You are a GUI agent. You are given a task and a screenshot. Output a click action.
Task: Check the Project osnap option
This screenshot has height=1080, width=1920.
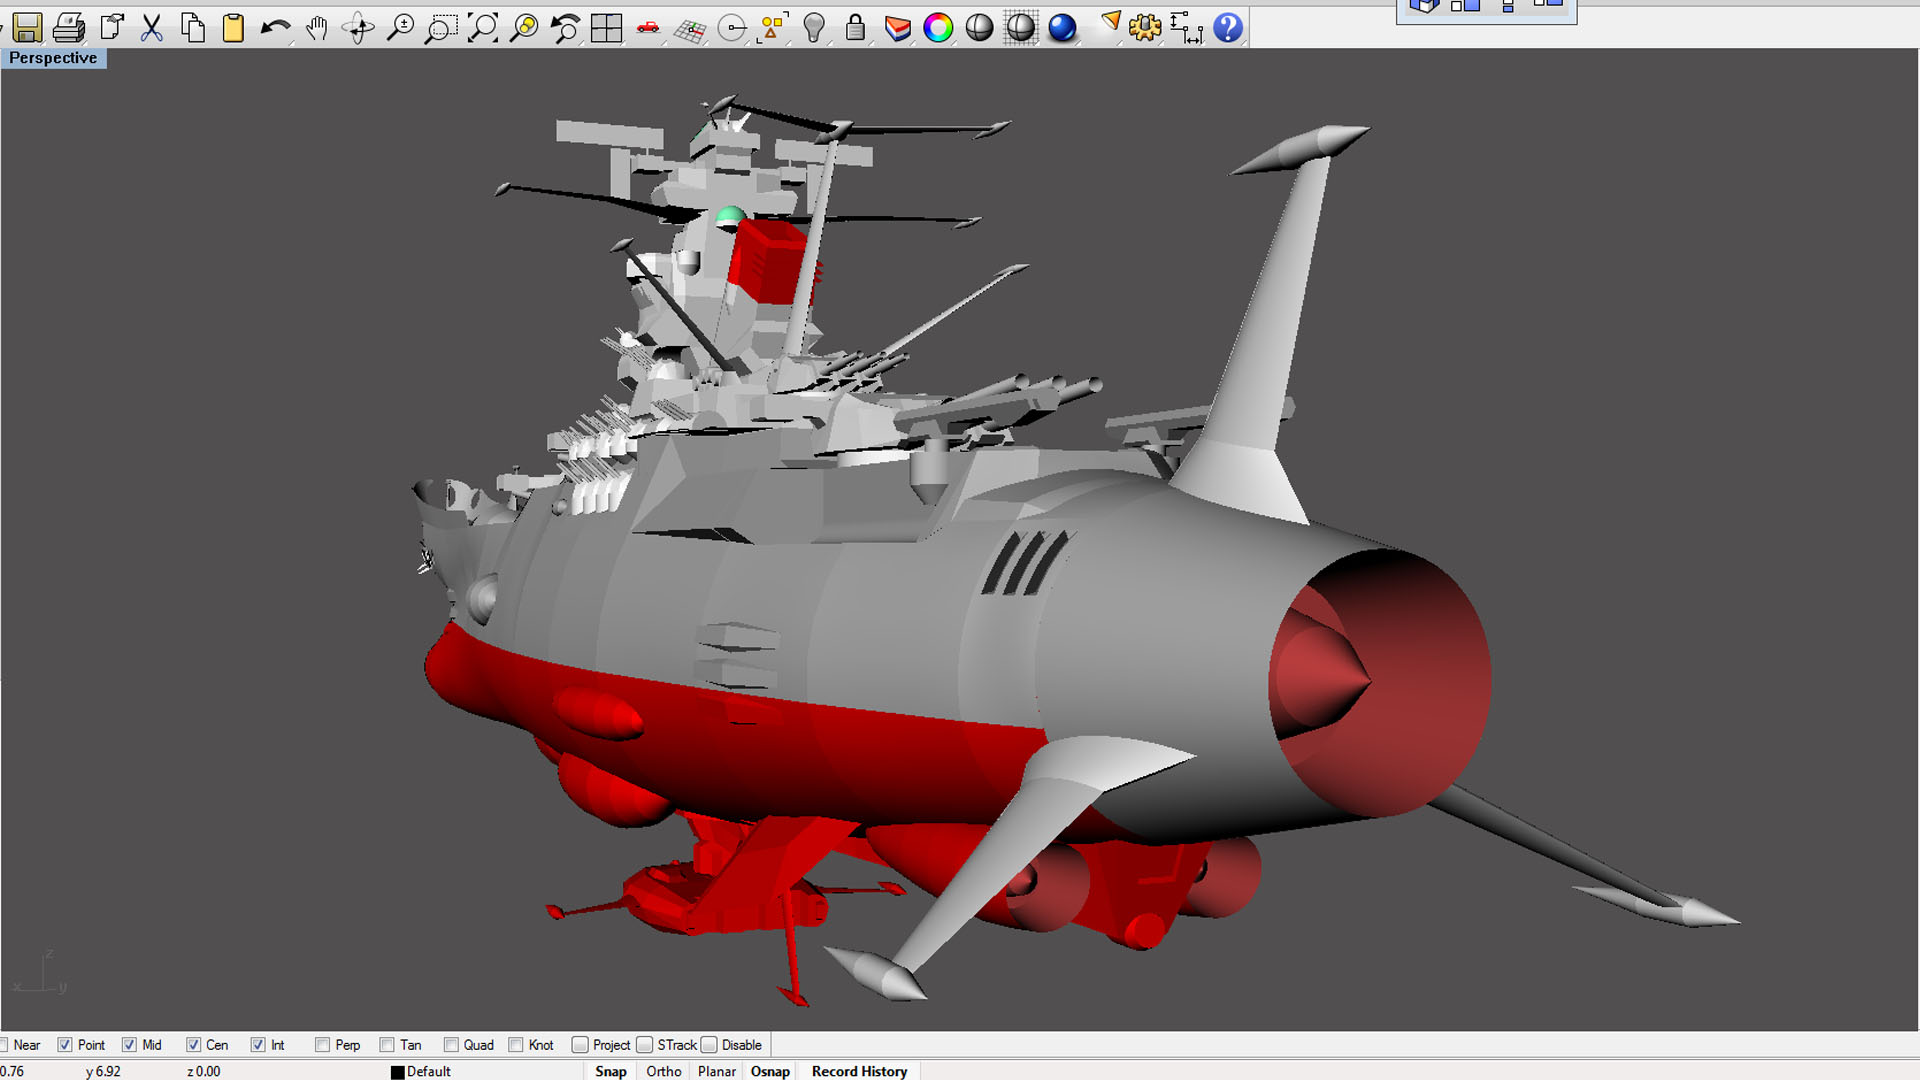(x=580, y=1045)
